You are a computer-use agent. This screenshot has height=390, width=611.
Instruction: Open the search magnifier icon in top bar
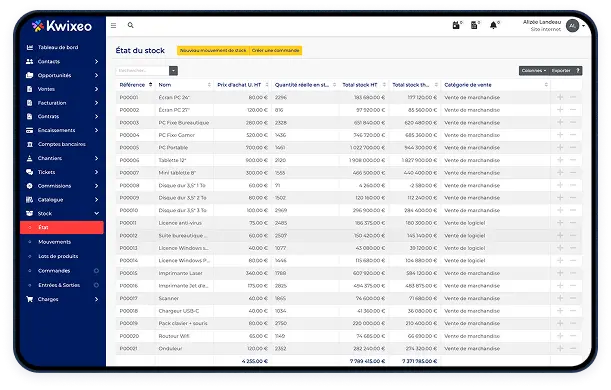[x=131, y=25]
